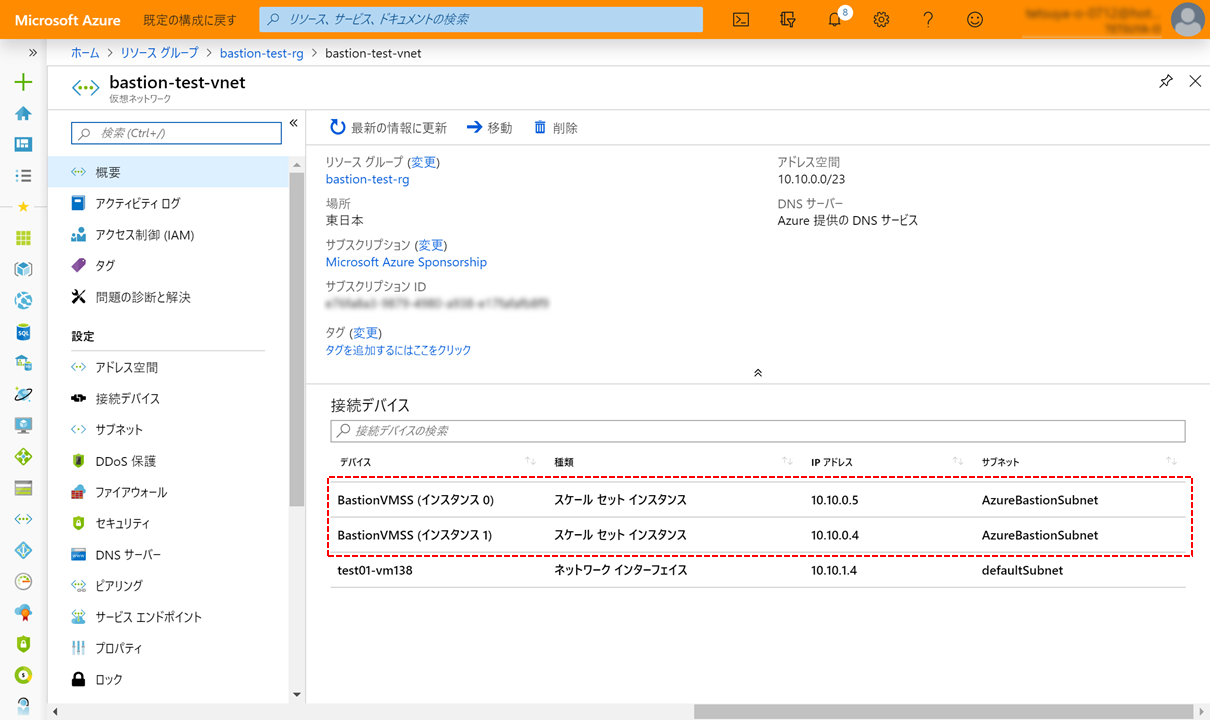This screenshot has width=1210, height=720.
Task: Focus the 接続デバイスの検索 filter box
Action: [x=758, y=431]
